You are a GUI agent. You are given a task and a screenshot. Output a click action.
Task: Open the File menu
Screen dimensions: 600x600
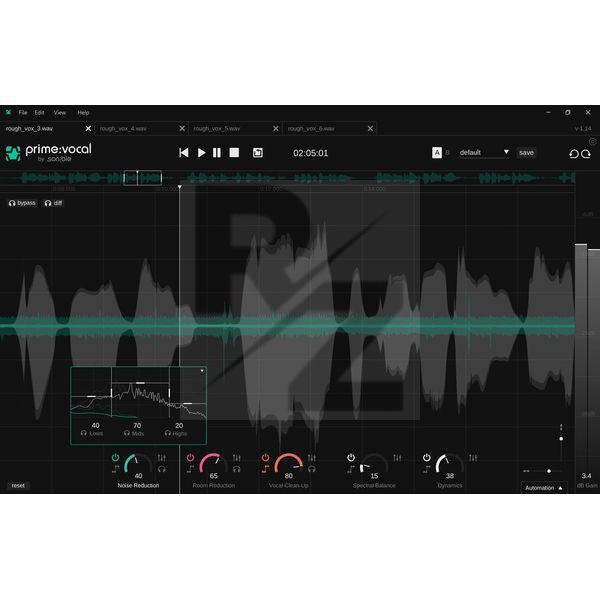pyautogui.click(x=23, y=112)
